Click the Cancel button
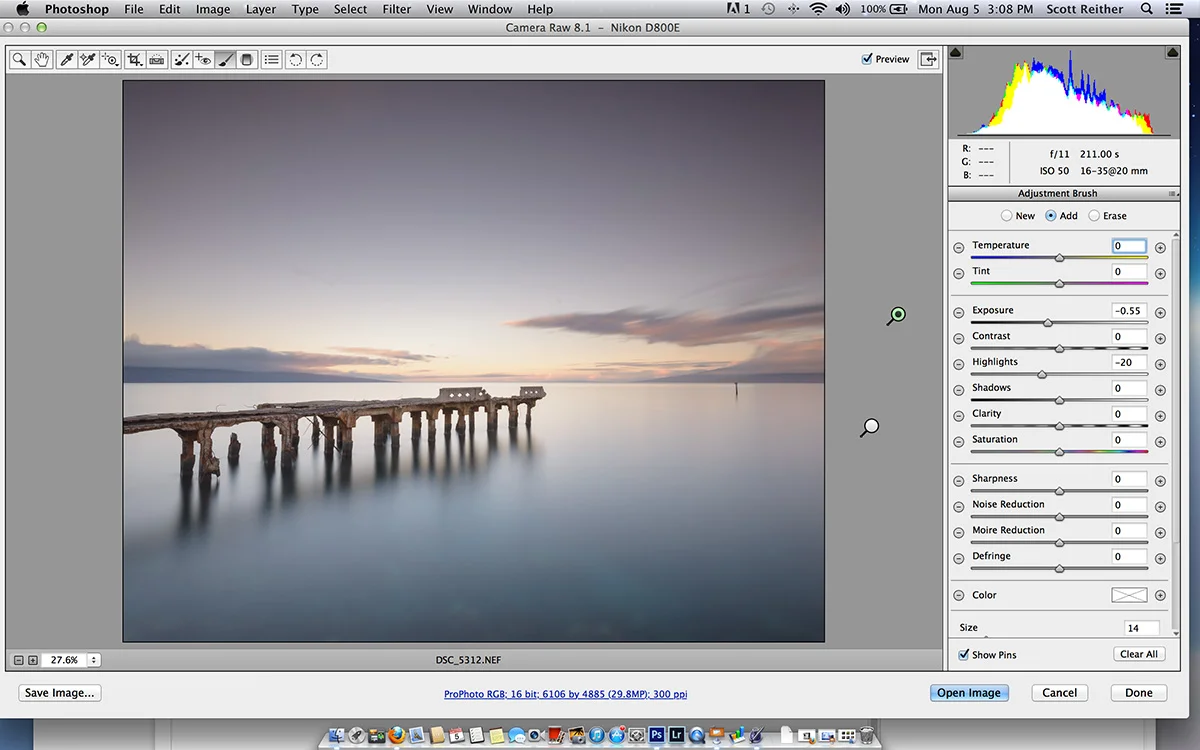 coord(1060,692)
